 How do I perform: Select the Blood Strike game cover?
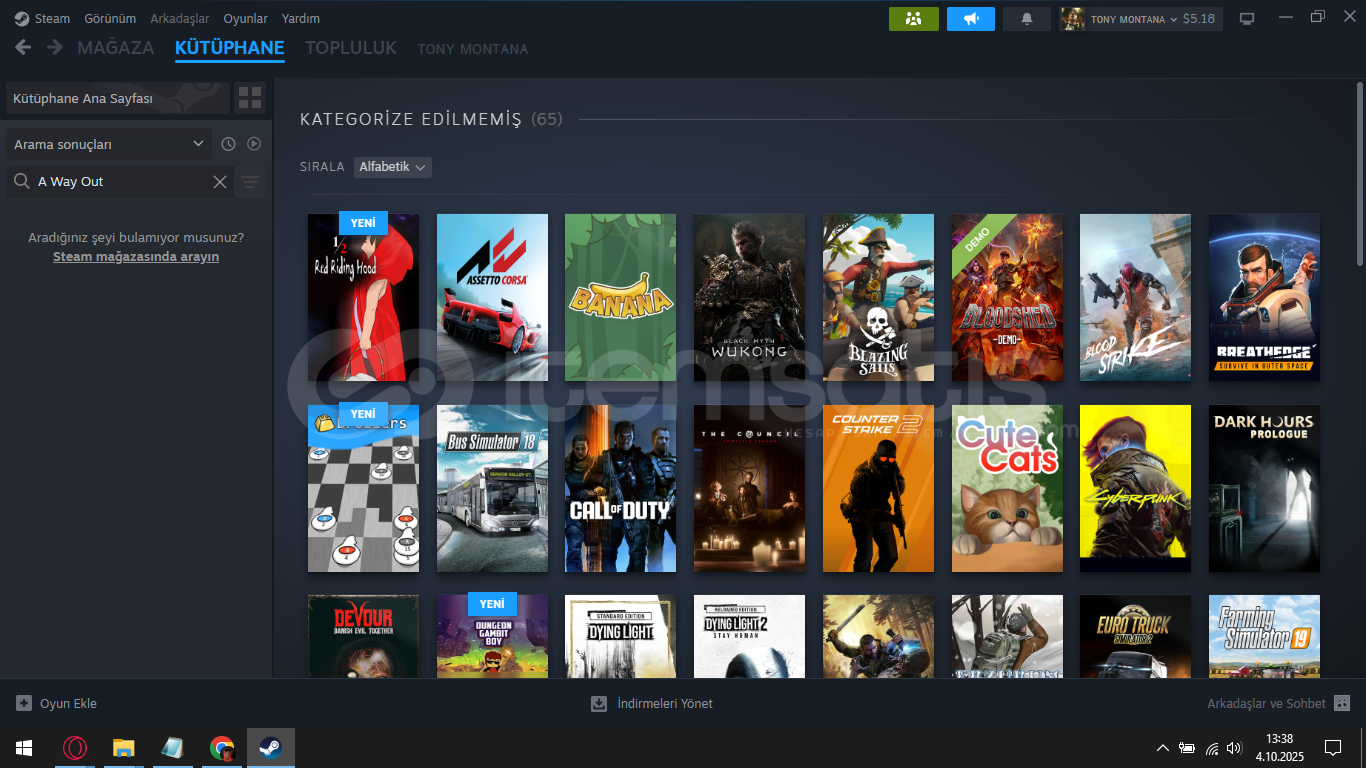tap(1136, 297)
